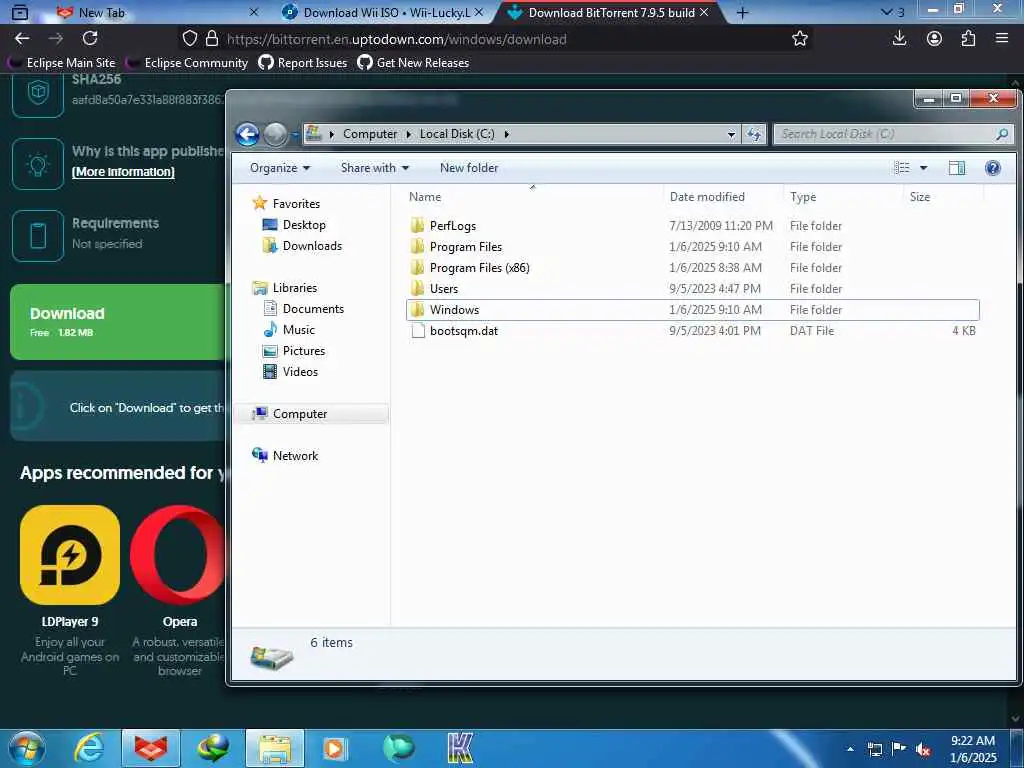
Task: Open the Documents library
Action: (313, 309)
